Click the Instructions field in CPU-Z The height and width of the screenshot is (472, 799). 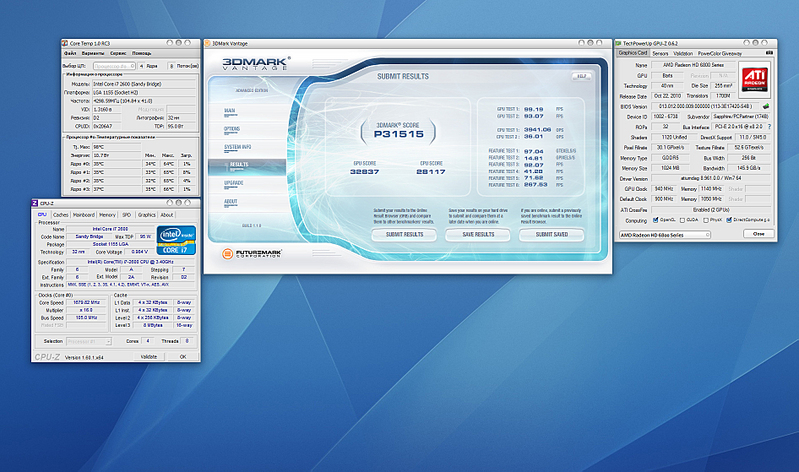coord(130,285)
